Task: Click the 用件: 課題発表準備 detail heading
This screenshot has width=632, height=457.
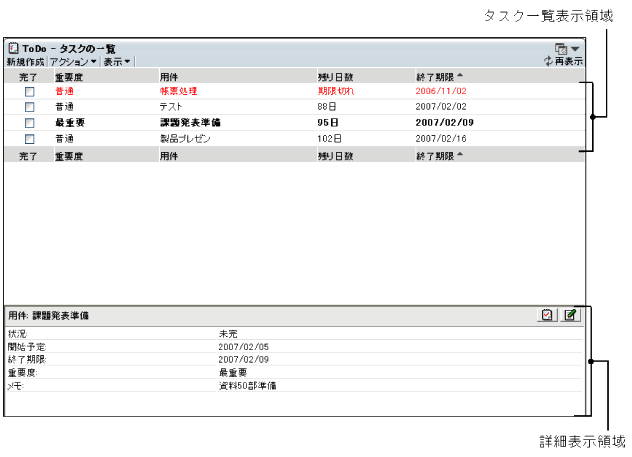Action: 48,316
